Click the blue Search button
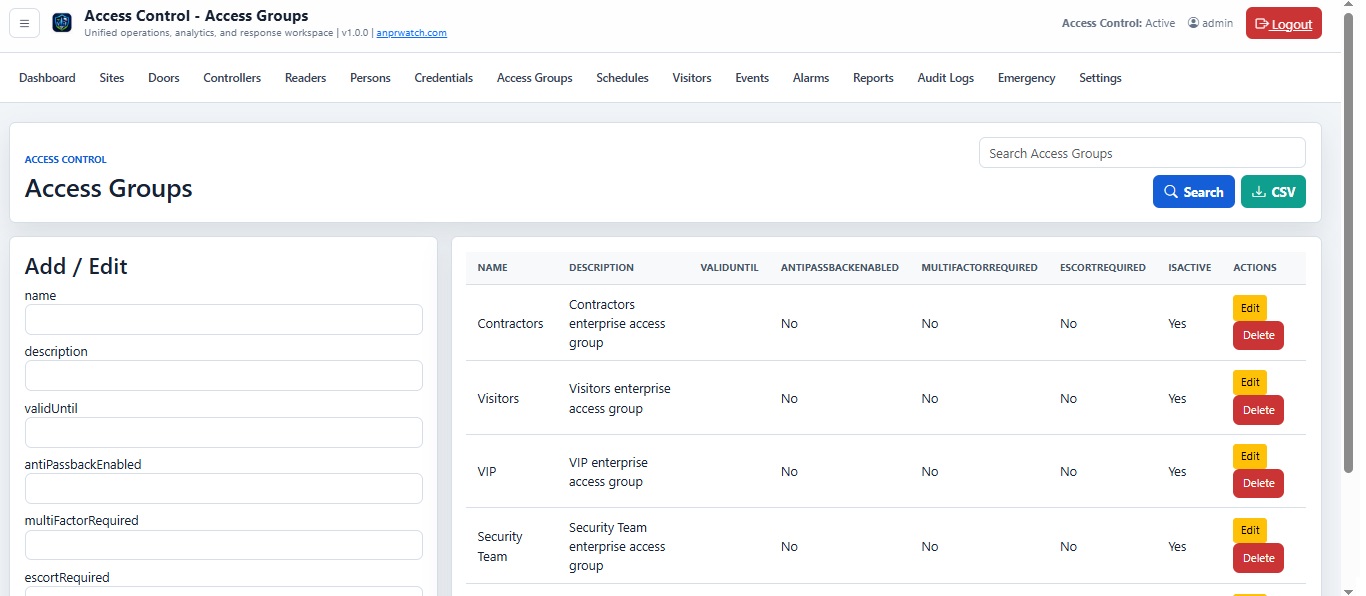The height and width of the screenshot is (596, 1366). tap(1194, 192)
